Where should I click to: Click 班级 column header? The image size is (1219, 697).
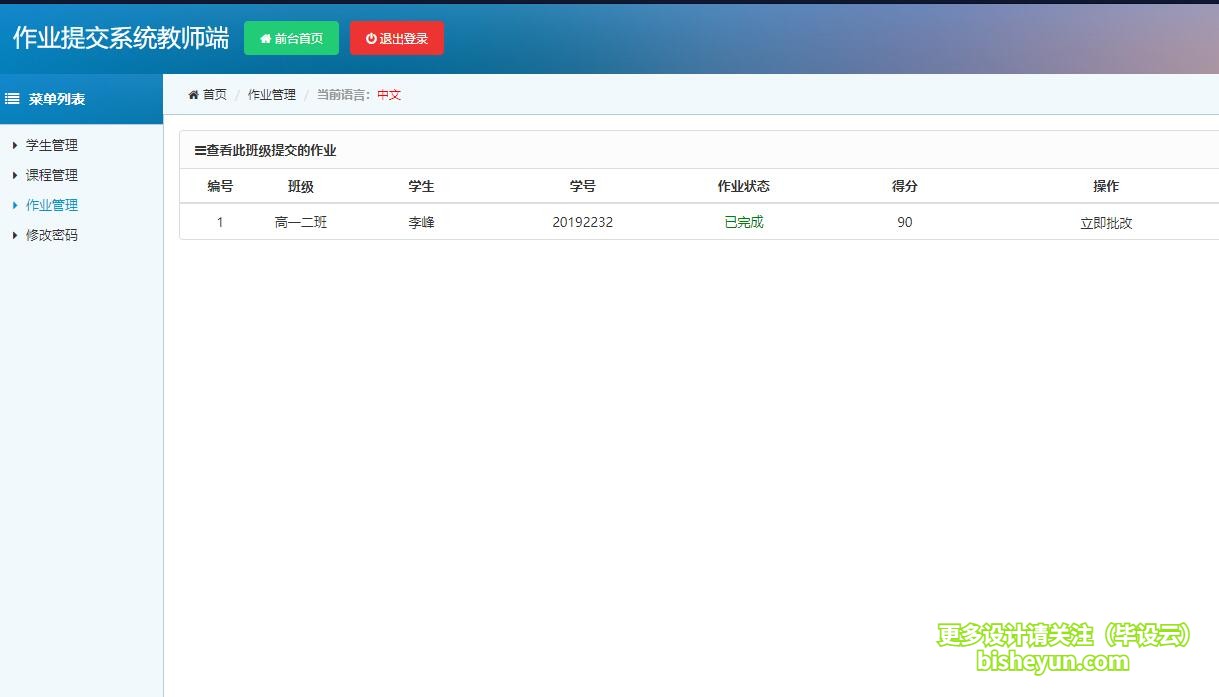tap(301, 186)
